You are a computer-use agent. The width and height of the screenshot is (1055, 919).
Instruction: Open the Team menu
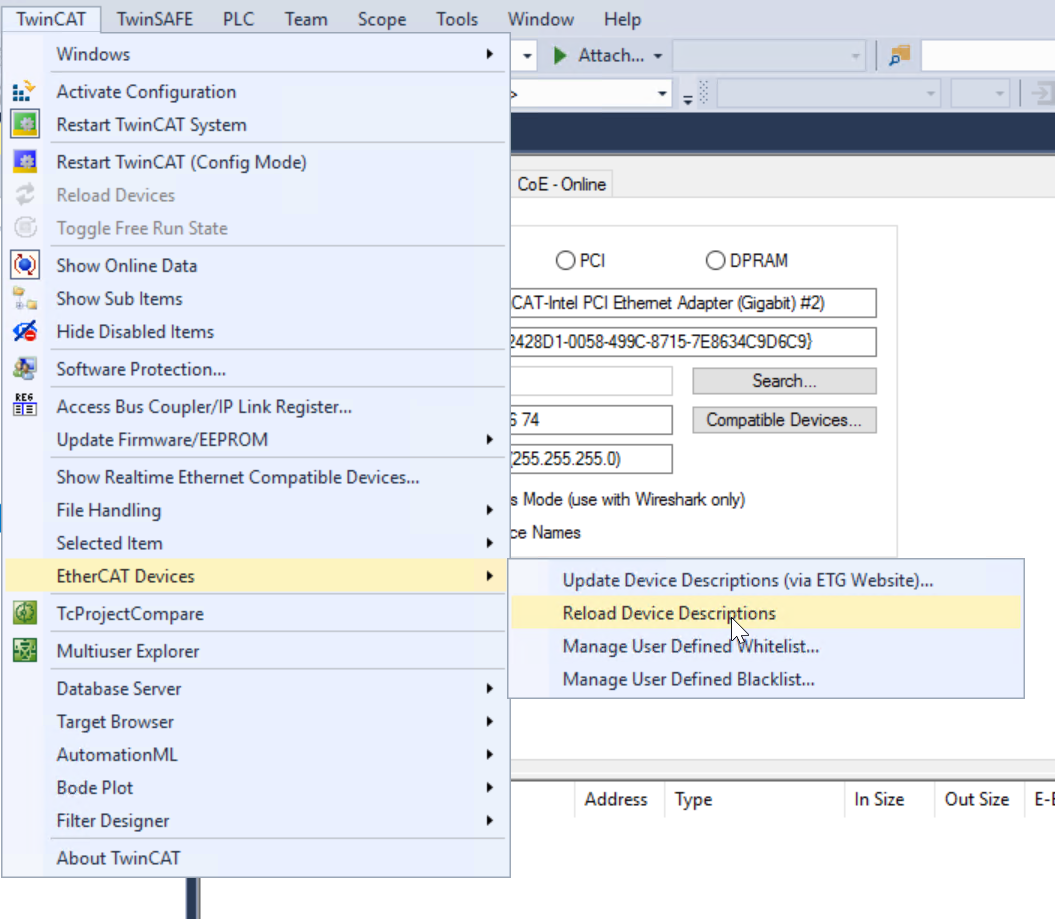305,19
